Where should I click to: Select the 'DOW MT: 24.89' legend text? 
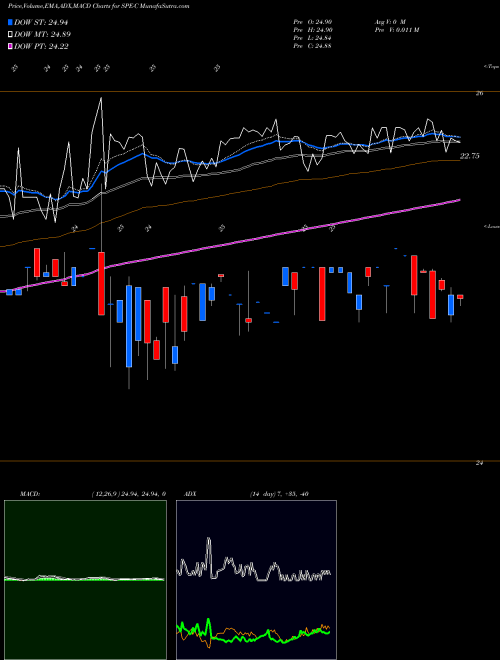coord(42,35)
